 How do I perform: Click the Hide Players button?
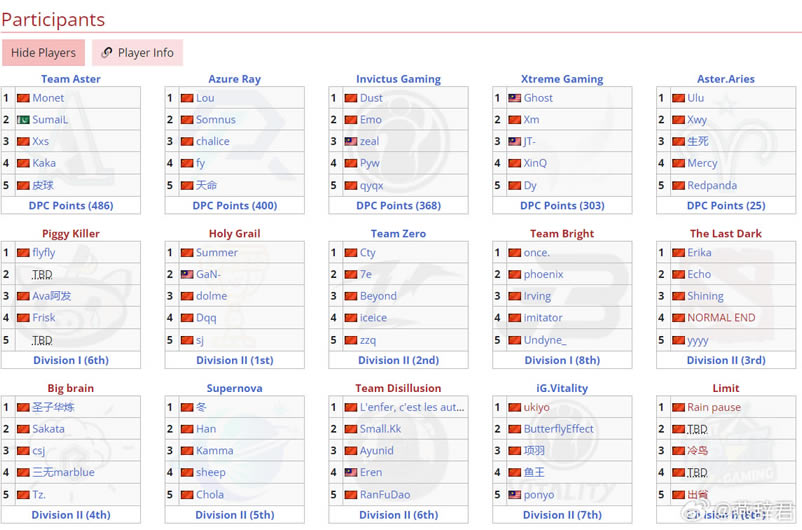click(43, 53)
